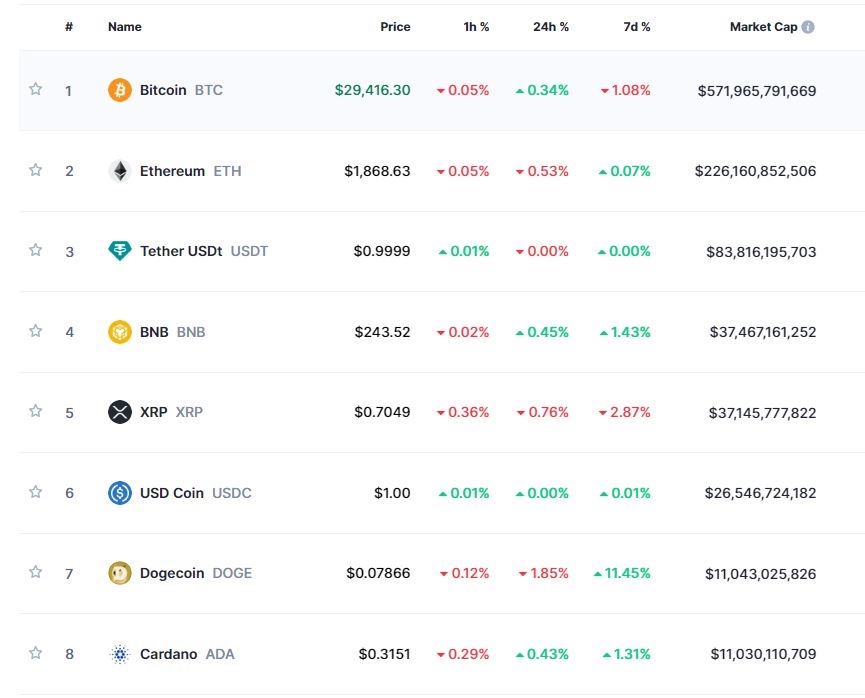Sort by 24h % column header

(x=550, y=27)
